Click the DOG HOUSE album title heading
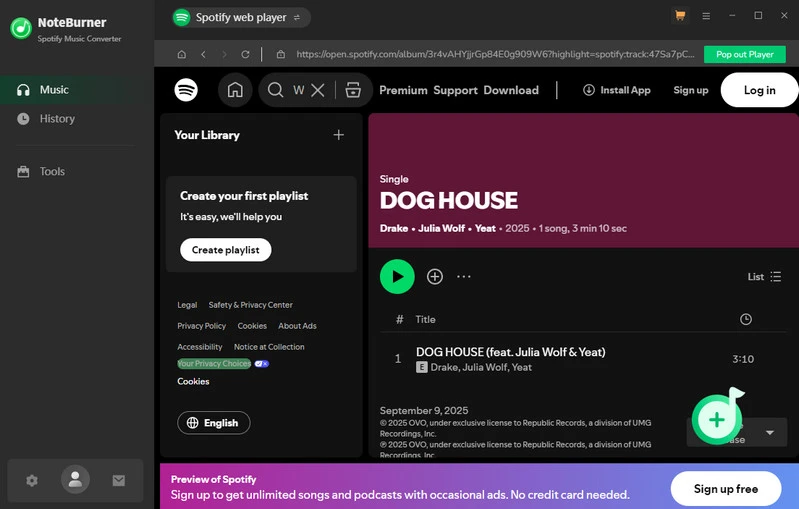 [448, 200]
